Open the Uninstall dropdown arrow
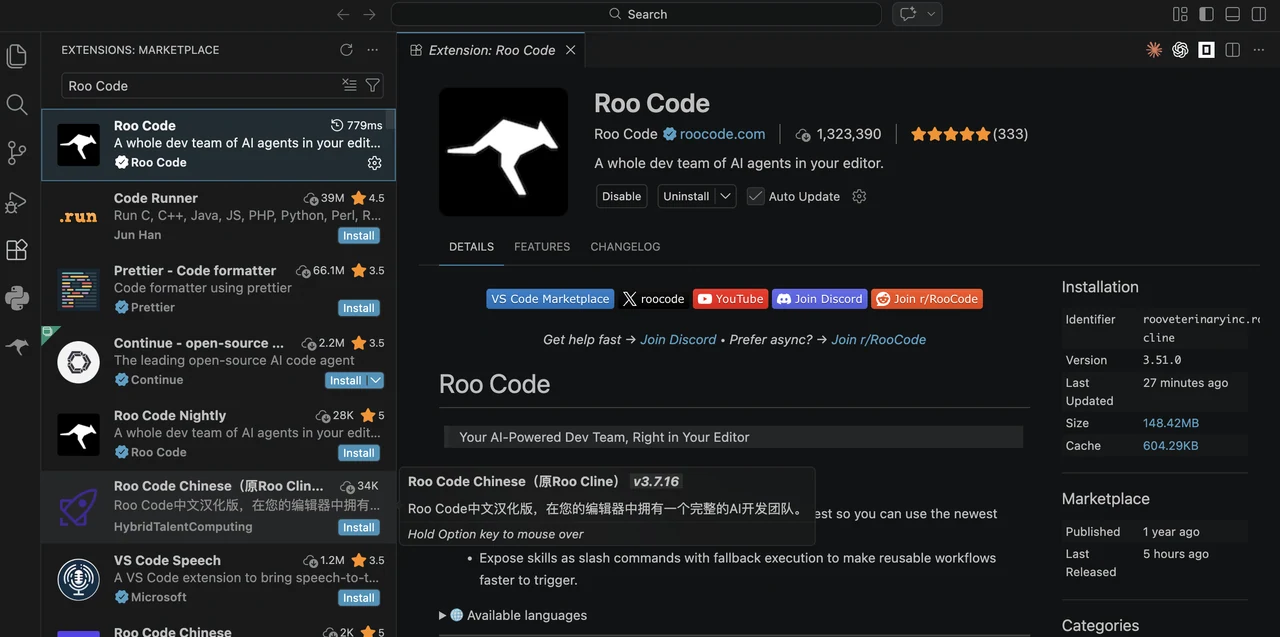Viewport: 1280px width, 637px height. coord(726,196)
